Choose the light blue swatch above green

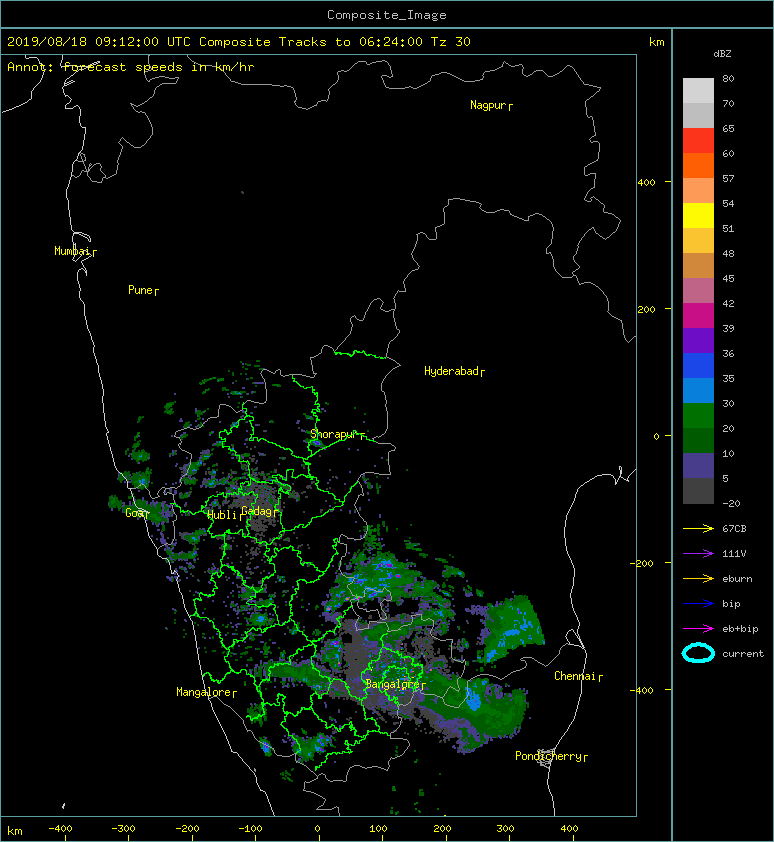(698, 390)
